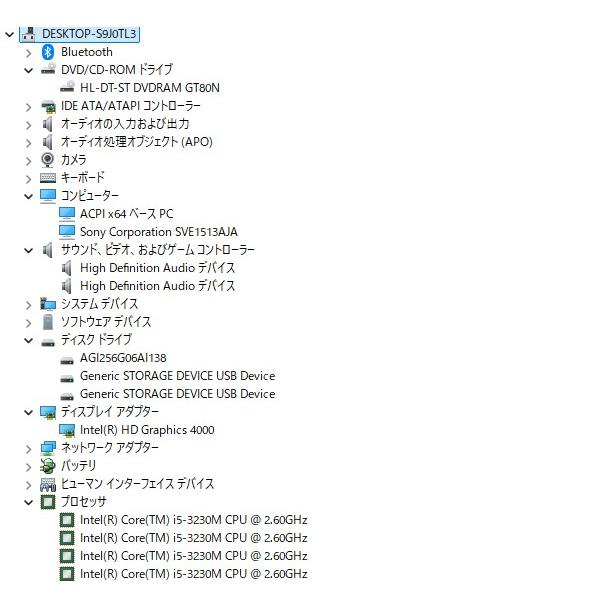Collapse the ディスプレイ アダプター category

28,413
